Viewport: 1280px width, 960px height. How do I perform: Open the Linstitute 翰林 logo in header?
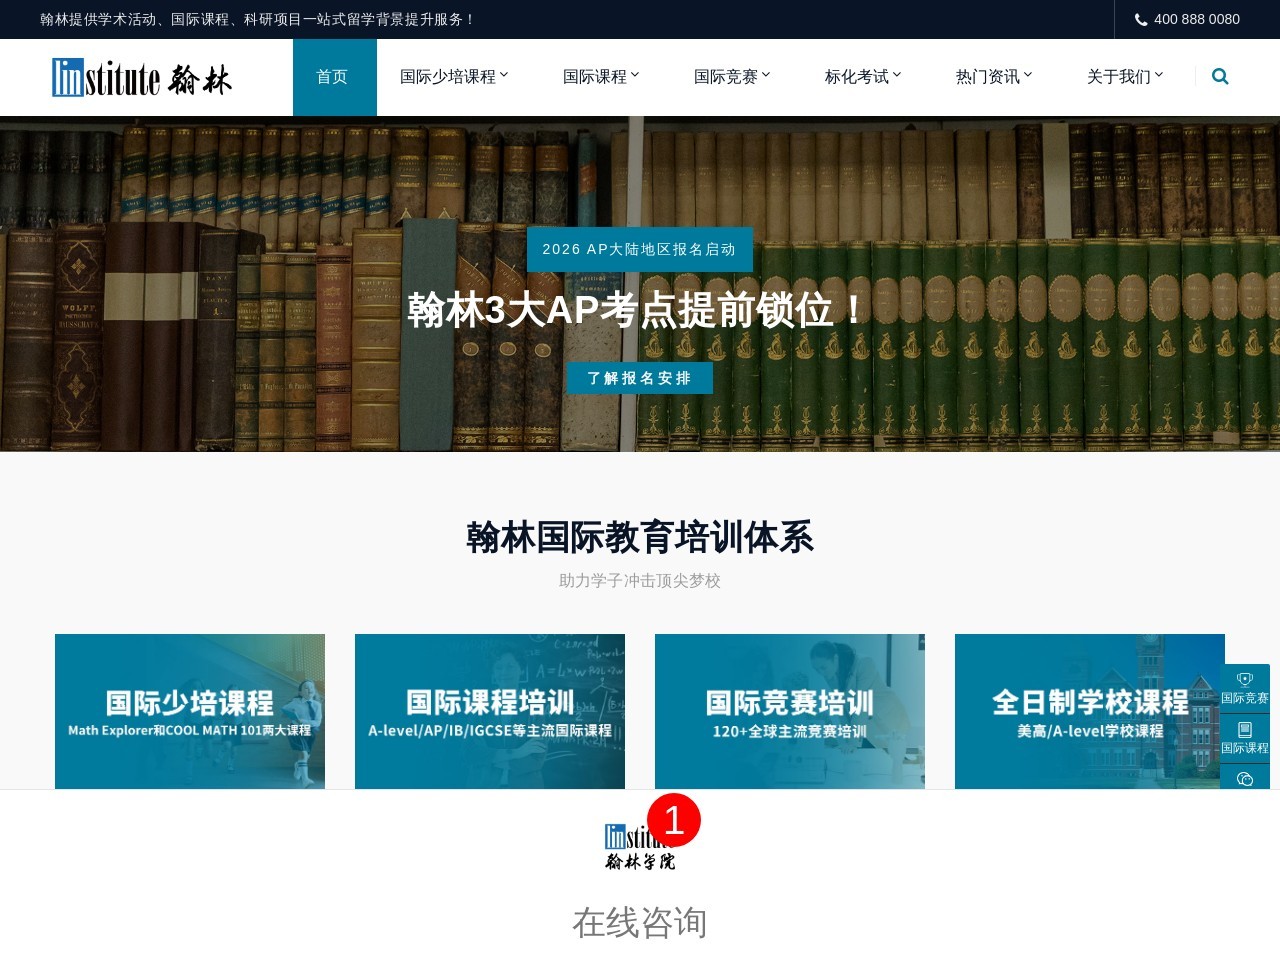pos(141,77)
